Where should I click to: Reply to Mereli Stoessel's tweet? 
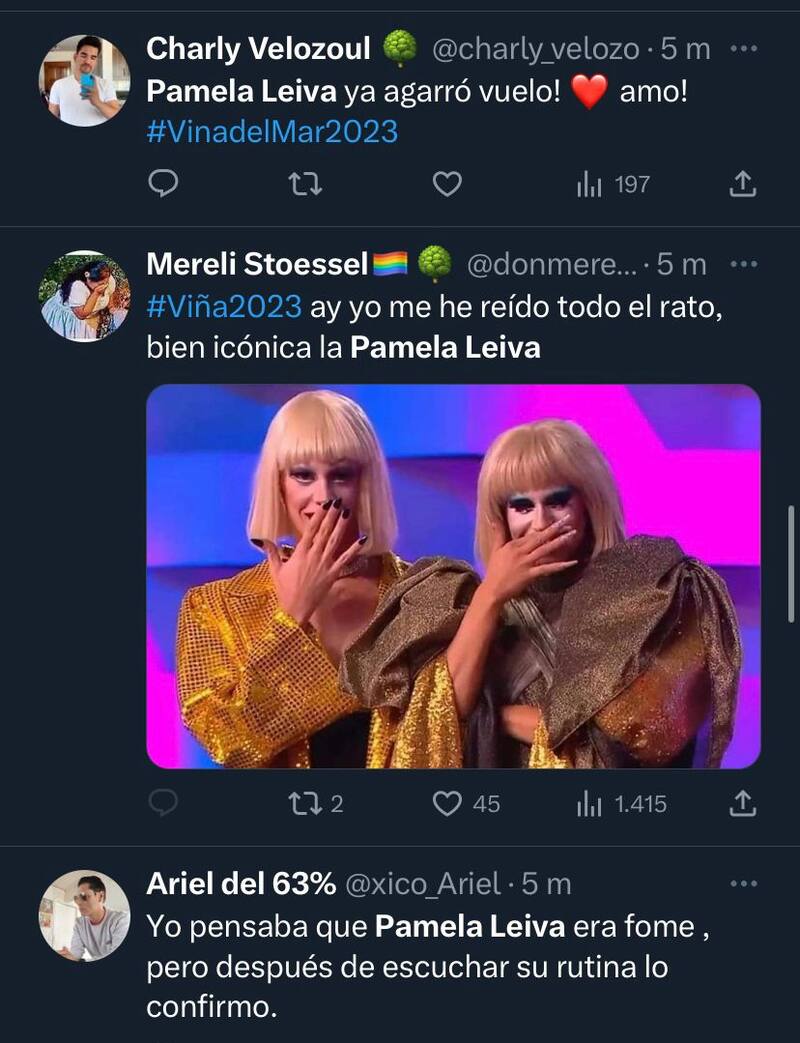[x=163, y=803]
